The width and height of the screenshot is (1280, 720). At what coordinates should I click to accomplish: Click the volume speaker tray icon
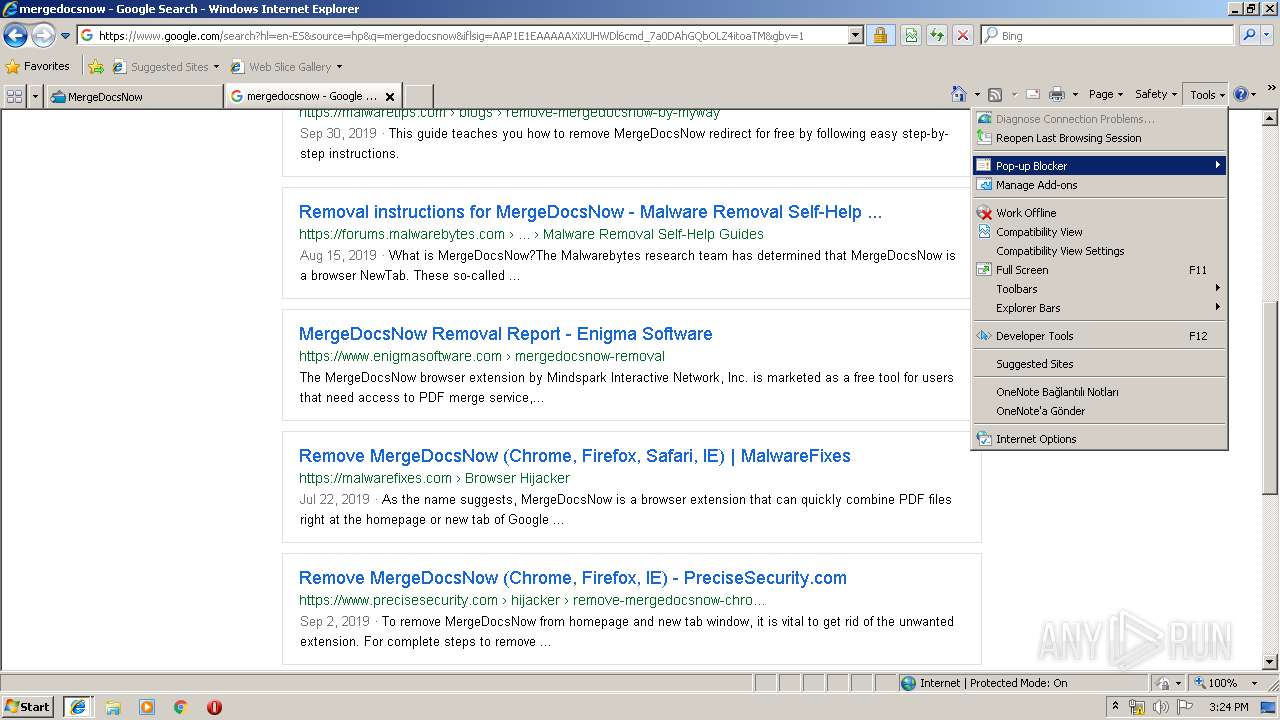(1160, 707)
